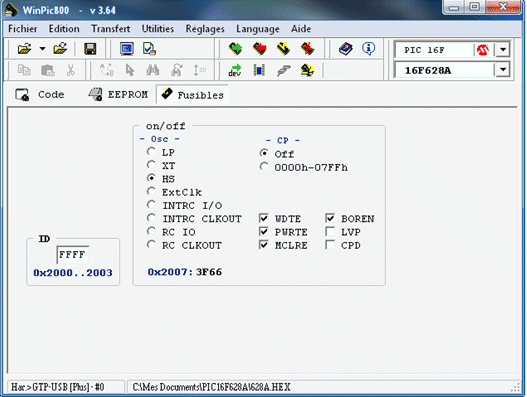Click the grey connector cable icon
Screen dimensions: 527x397
pyautogui.click(x=283, y=70)
